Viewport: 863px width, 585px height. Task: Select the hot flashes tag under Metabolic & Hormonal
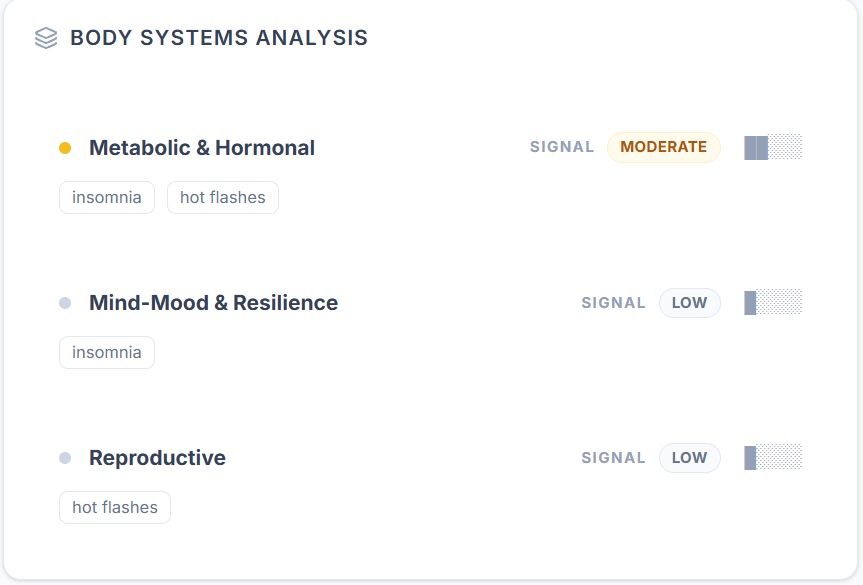pos(222,197)
